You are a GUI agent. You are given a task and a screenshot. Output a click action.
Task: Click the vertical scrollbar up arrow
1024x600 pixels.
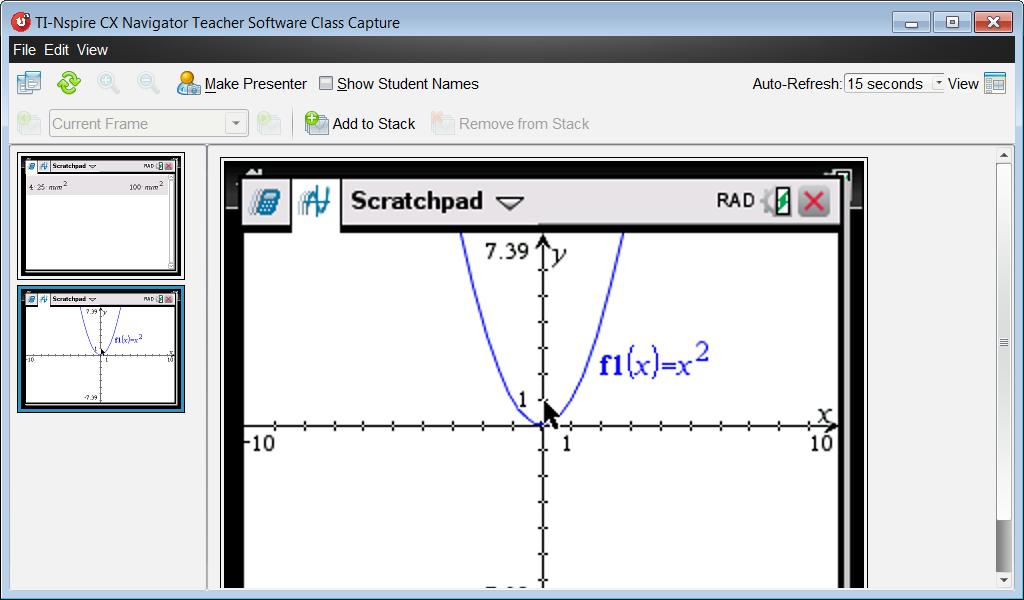(1004, 155)
